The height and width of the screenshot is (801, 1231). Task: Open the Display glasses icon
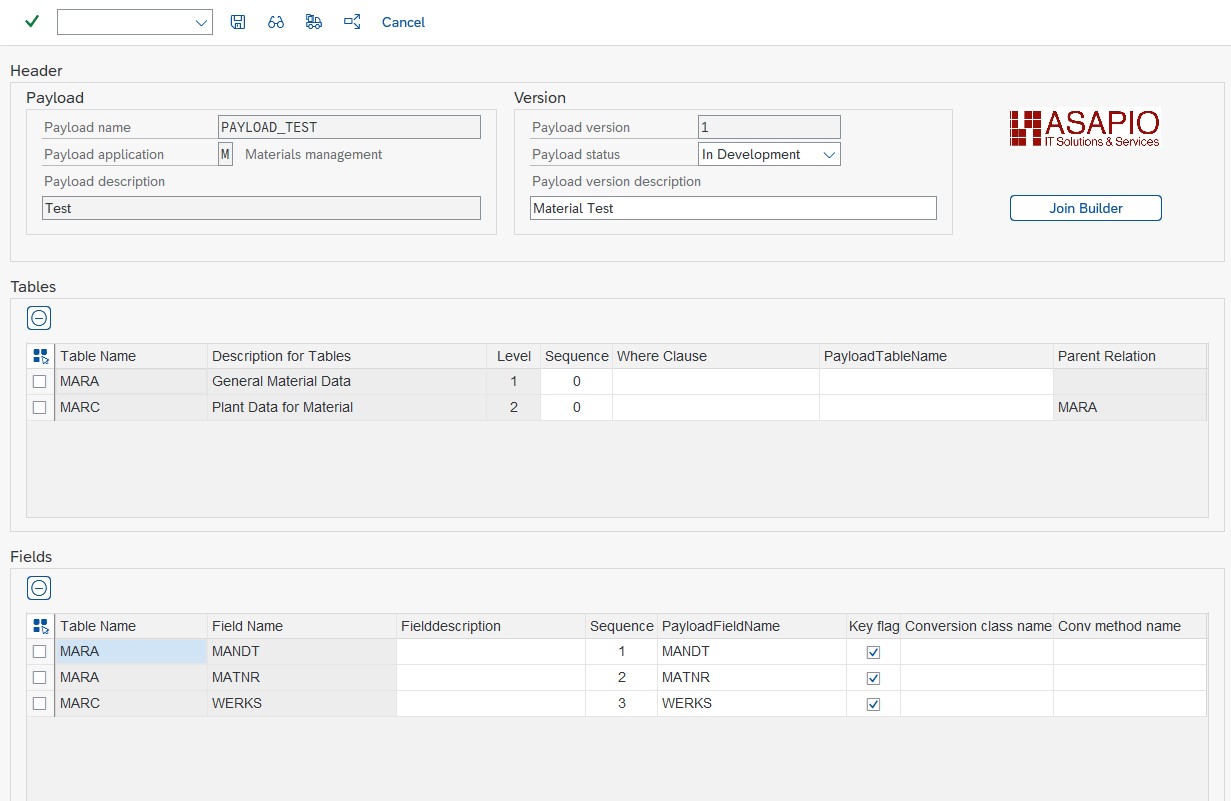click(x=275, y=21)
